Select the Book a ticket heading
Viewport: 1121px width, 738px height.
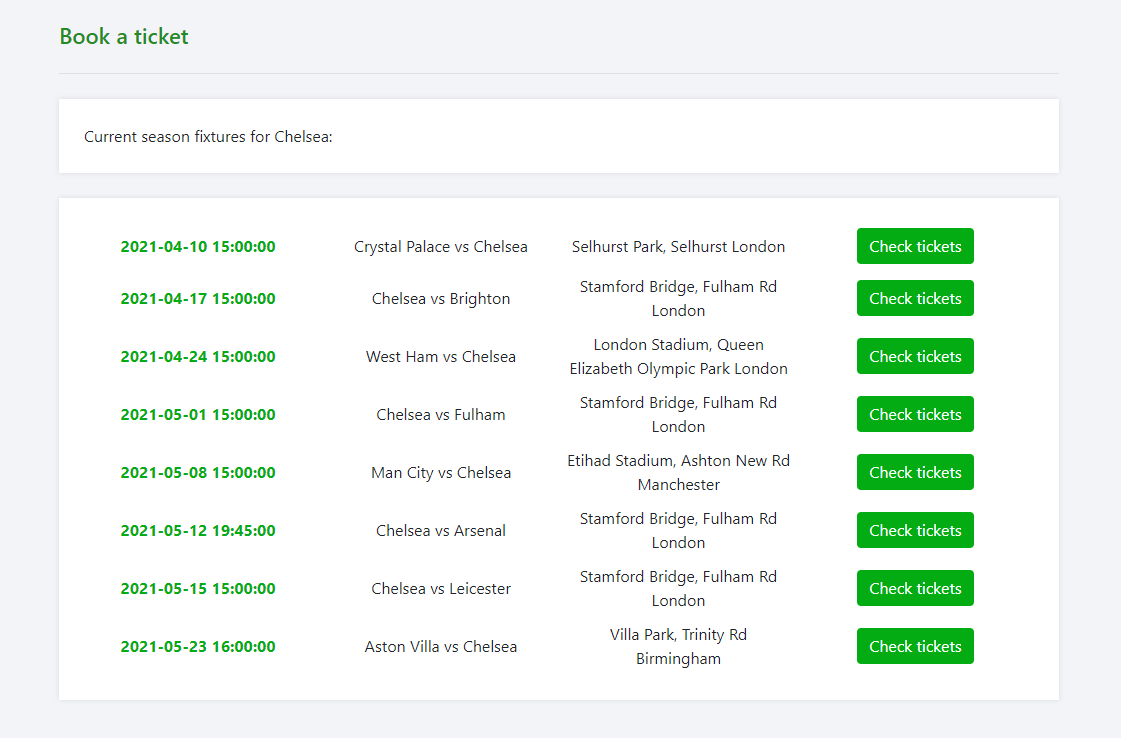pyautogui.click(x=123, y=36)
